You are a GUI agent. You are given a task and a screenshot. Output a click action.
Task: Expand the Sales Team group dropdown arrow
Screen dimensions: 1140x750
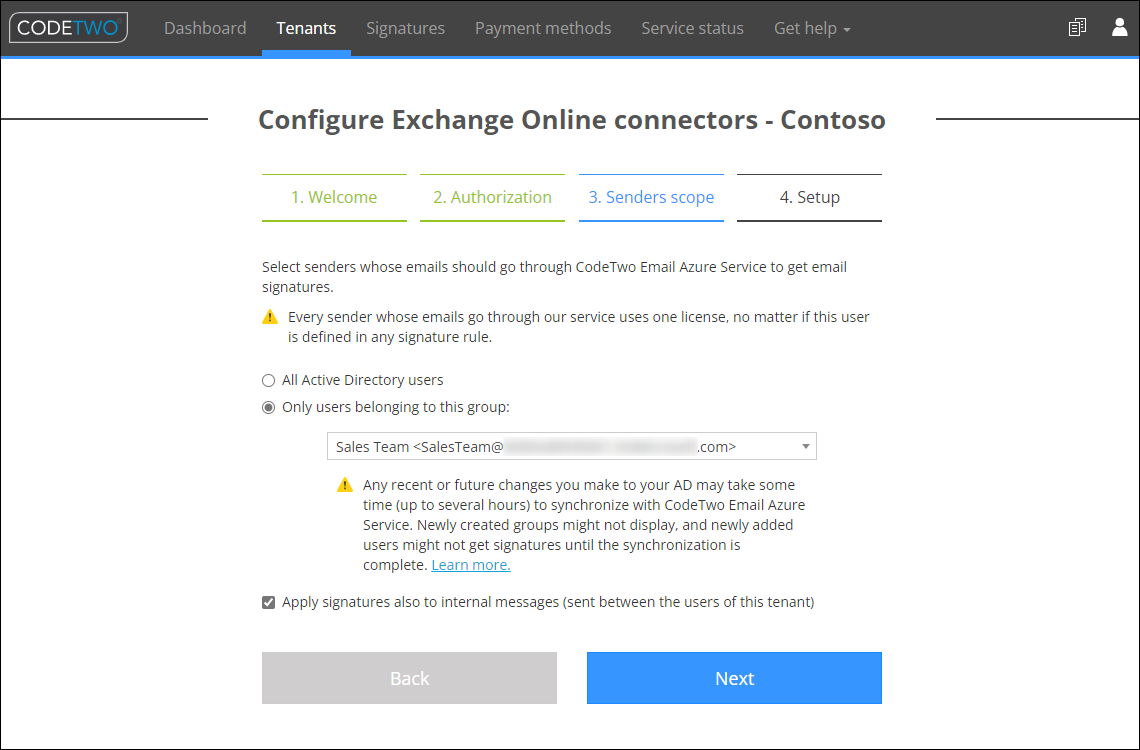(x=805, y=446)
